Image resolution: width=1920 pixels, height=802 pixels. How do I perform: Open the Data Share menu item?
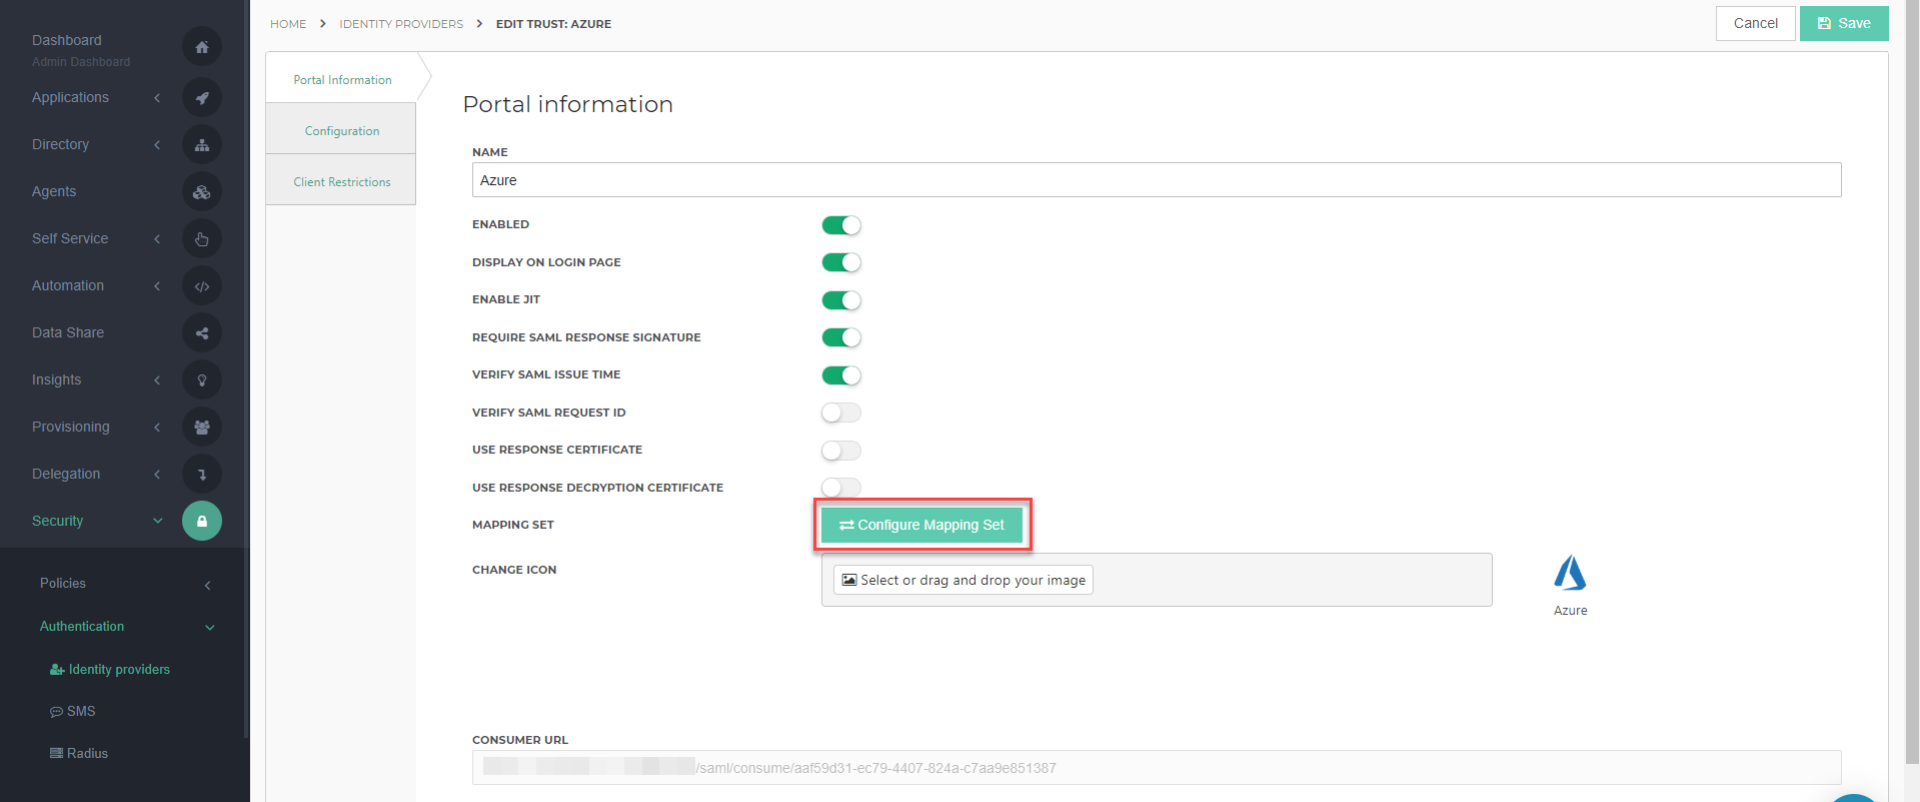(68, 333)
